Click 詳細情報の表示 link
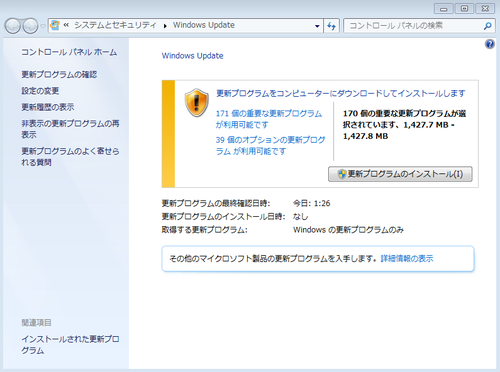 pos(407,259)
